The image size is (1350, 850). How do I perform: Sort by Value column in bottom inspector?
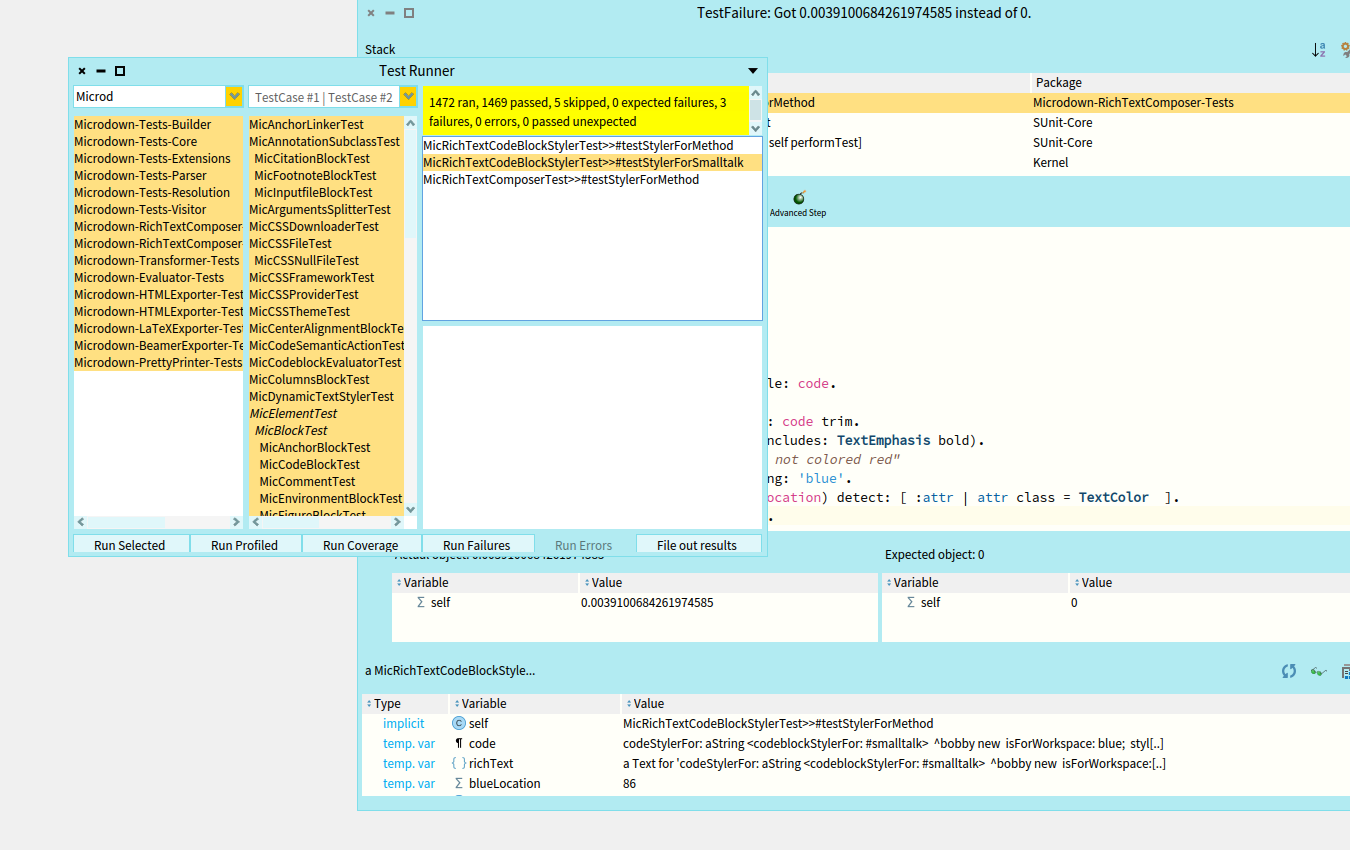point(985,704)
